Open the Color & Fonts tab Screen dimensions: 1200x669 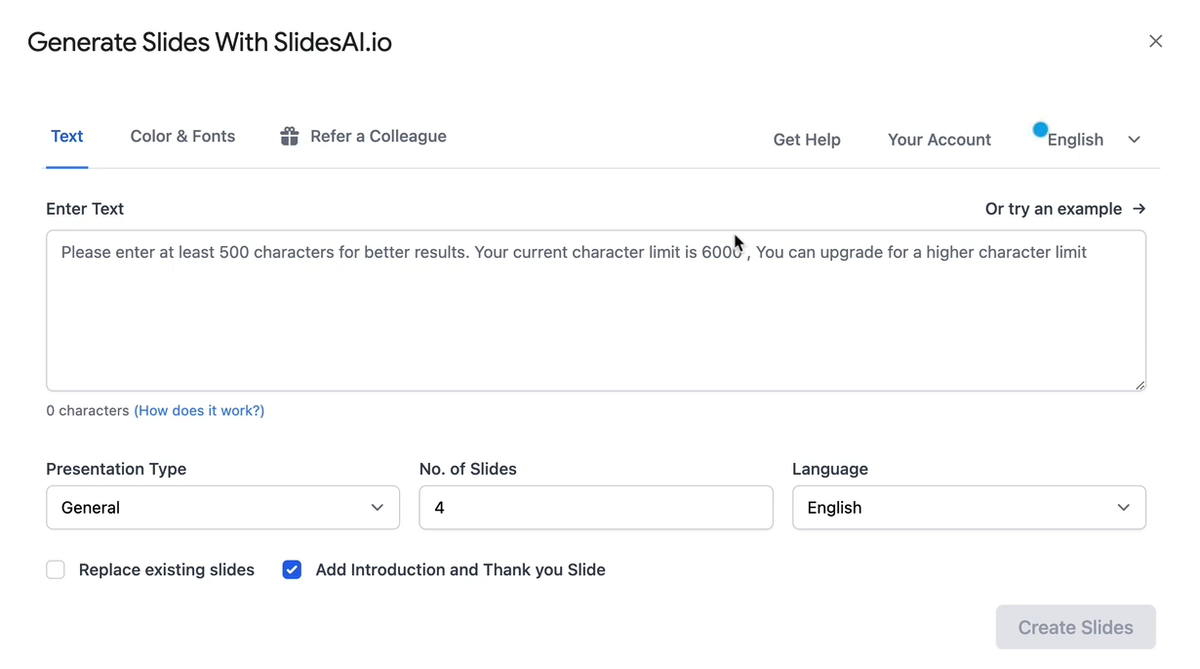coord(183,136)
